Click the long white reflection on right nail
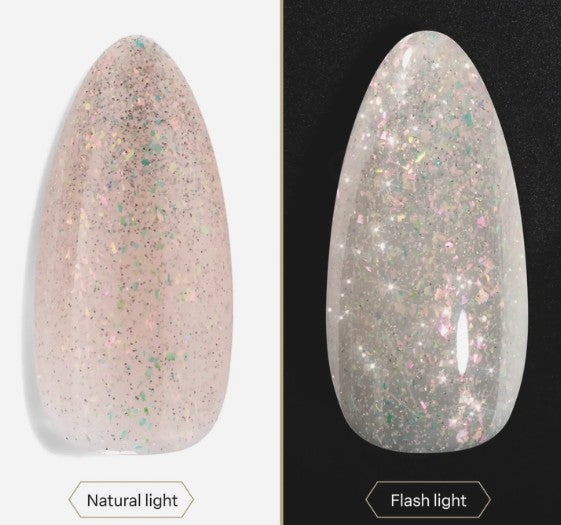Screen dimensions: 561x525 point(463,342)
